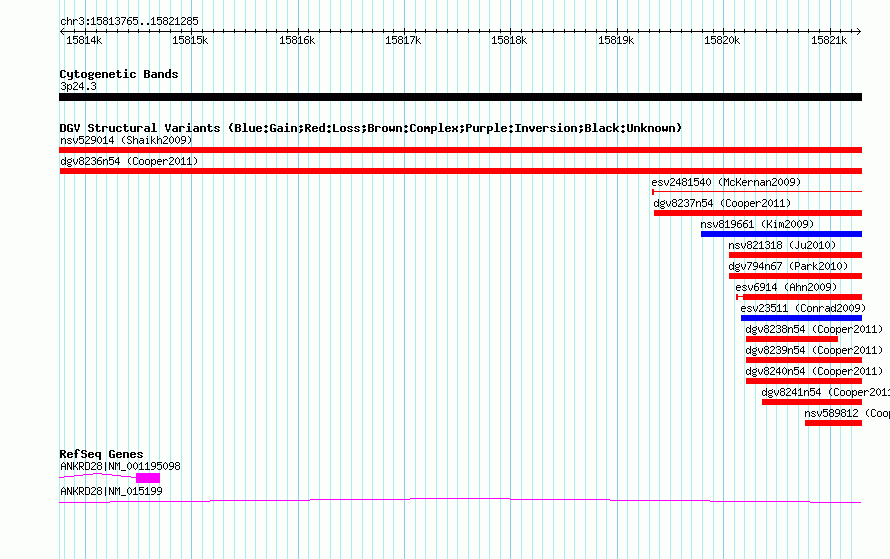Image resolution: width=890 pixels, height=559 pixels.
Task: Select the nsv821318 (Ju2010) variant bar
Action: [x=795, y=255]
